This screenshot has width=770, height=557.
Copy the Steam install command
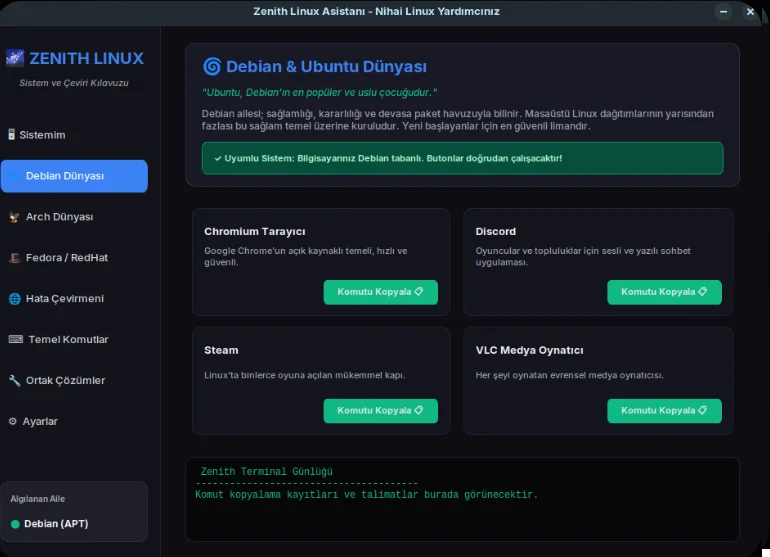(381, 411)
